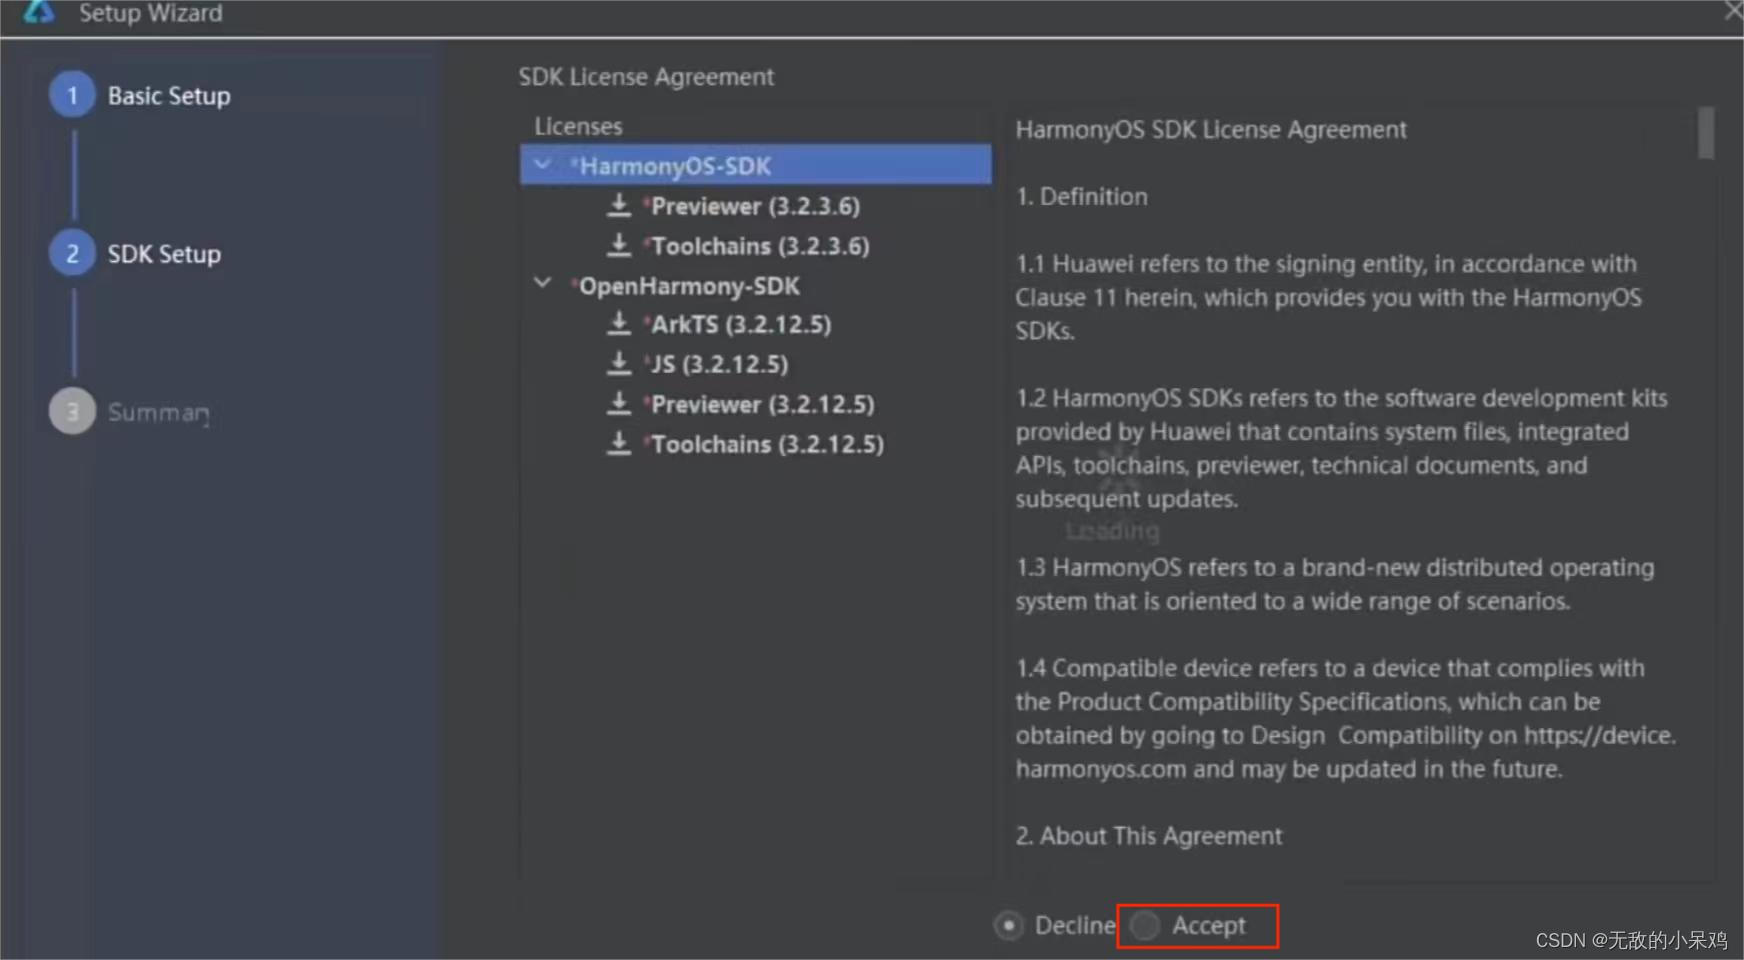
Task: Select the HarmonyOS-SDK tree row
Action: 756,165
